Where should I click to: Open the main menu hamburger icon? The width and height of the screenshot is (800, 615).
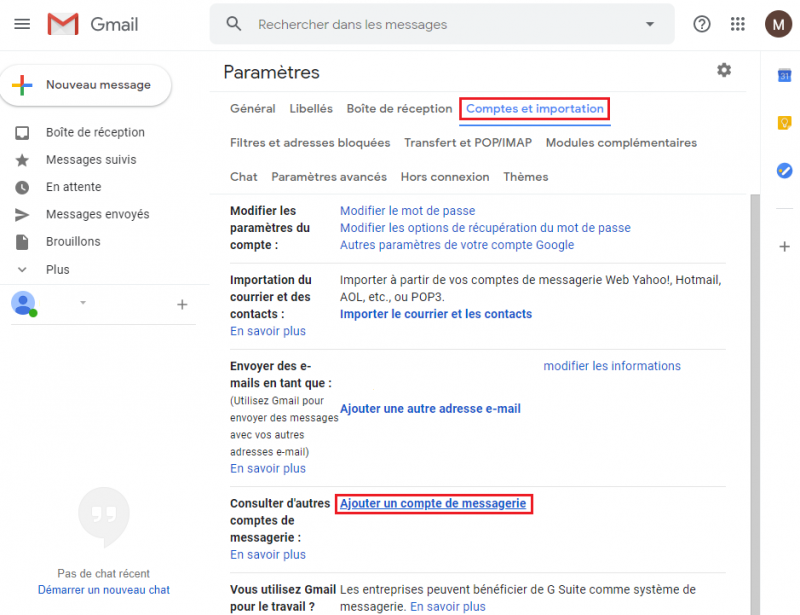[x=22, y=24]
